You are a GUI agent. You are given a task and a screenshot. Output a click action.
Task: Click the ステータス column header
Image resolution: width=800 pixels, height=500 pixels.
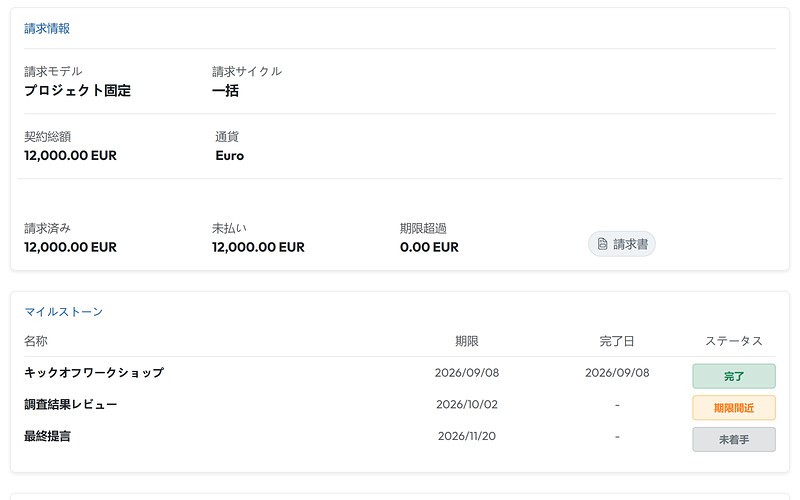734,341
